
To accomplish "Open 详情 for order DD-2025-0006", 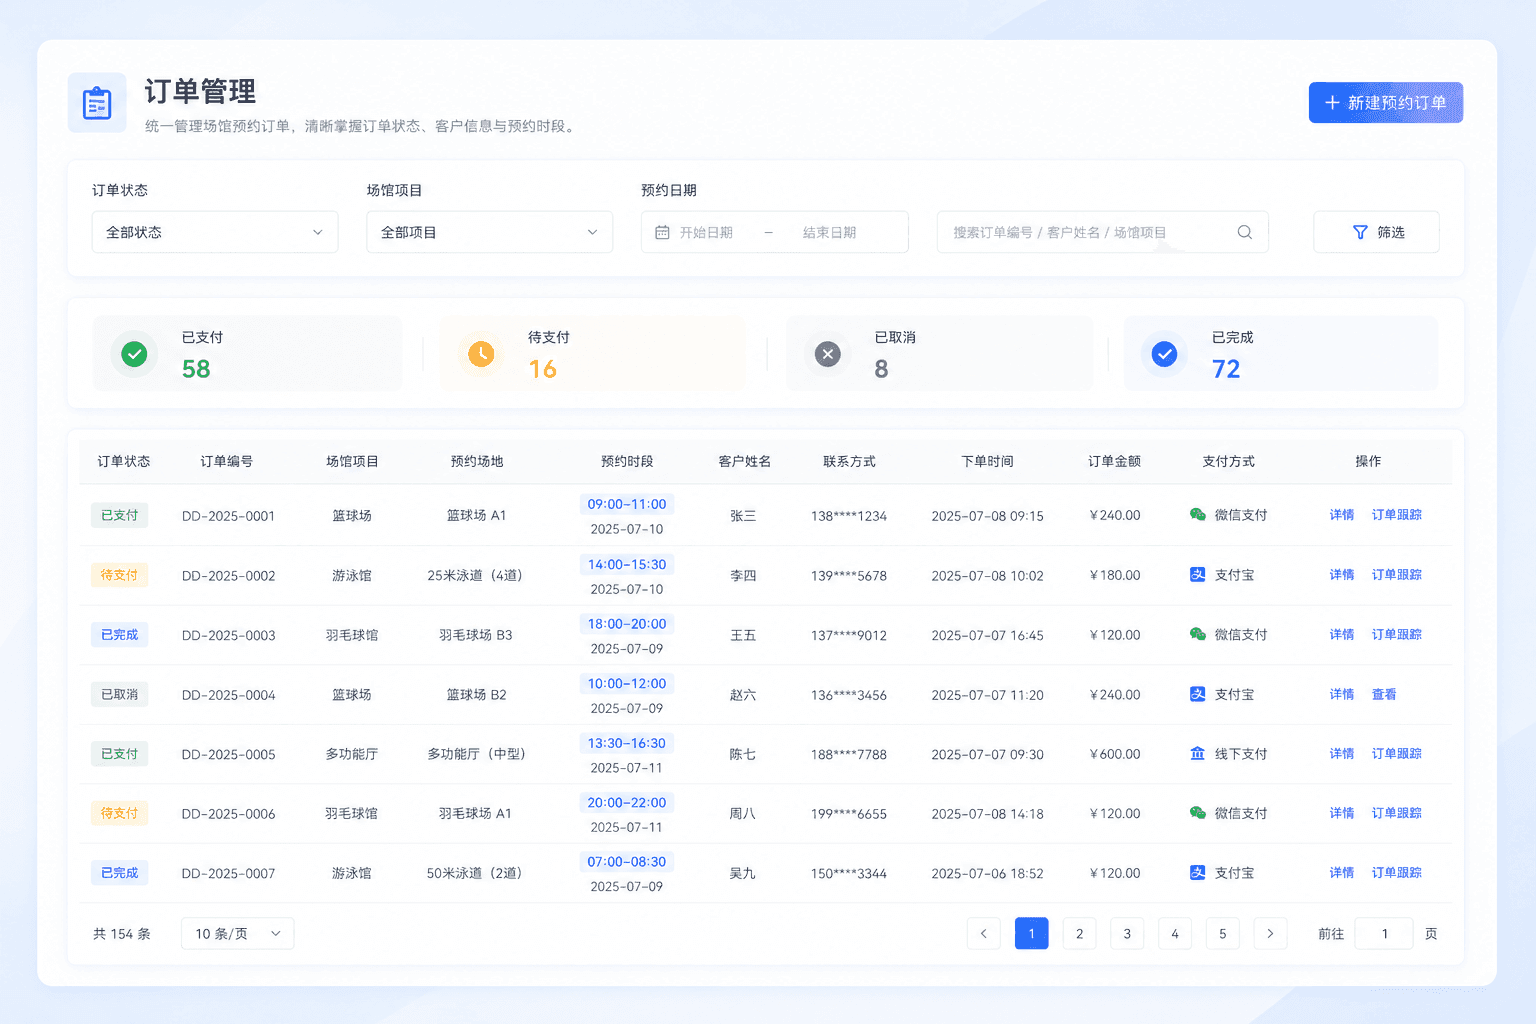I will (x=1342, y=813).
